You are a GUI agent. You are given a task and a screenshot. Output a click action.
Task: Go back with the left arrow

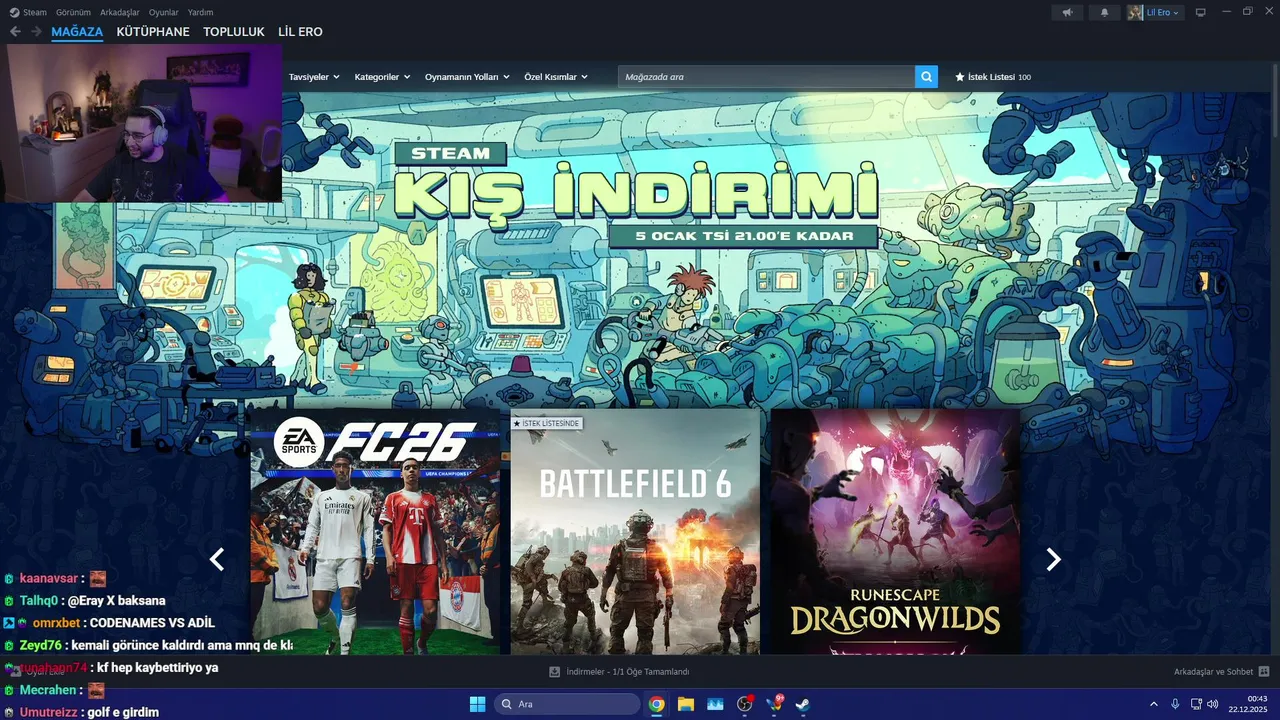(x=15, y=32)
